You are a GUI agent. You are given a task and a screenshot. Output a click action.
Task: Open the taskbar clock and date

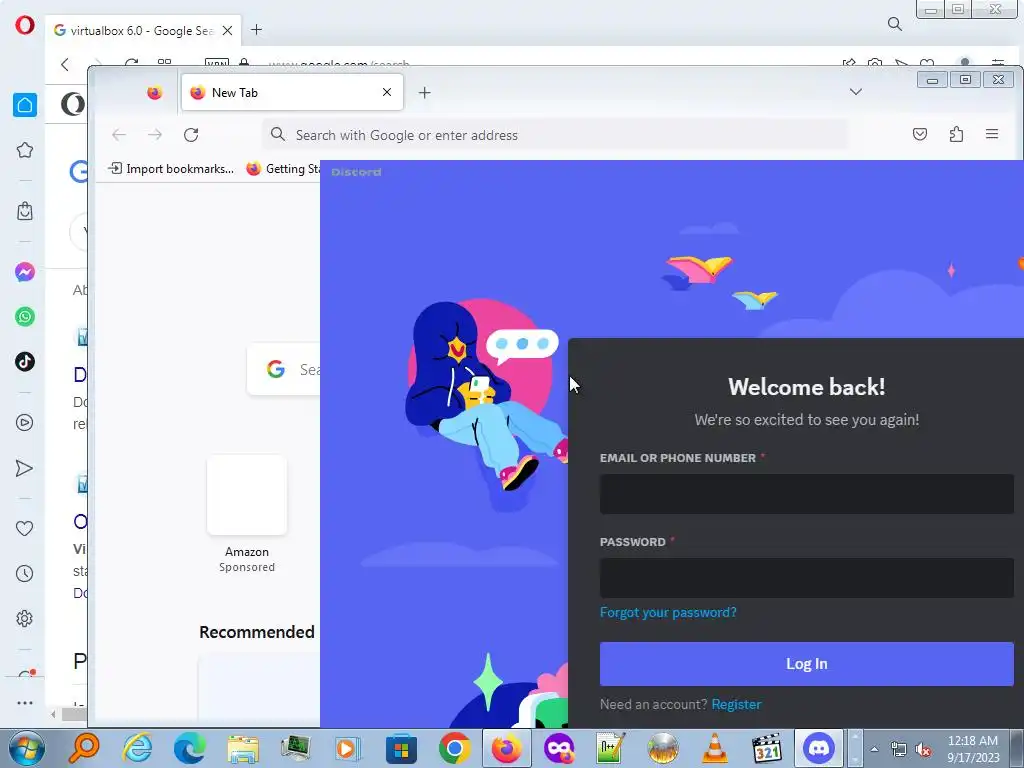pyautogui.click(x=973, y=749)
